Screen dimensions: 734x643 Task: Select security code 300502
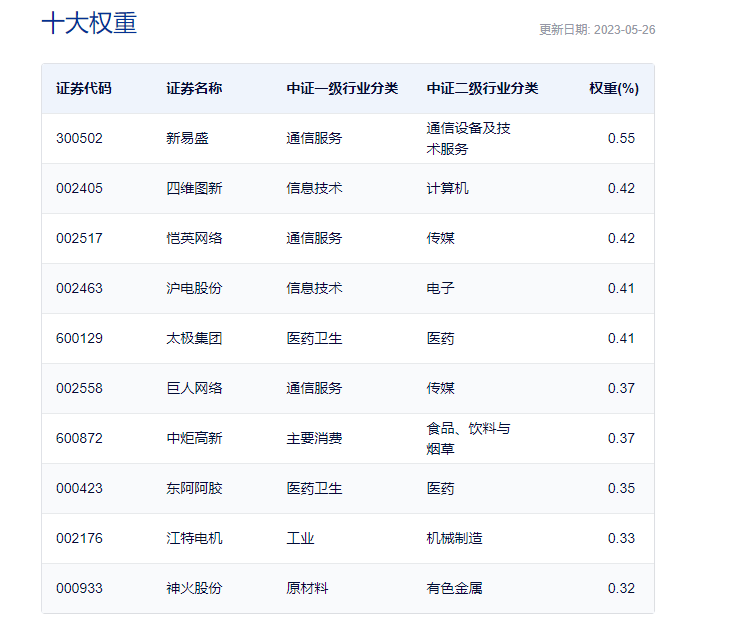point(79,139)
